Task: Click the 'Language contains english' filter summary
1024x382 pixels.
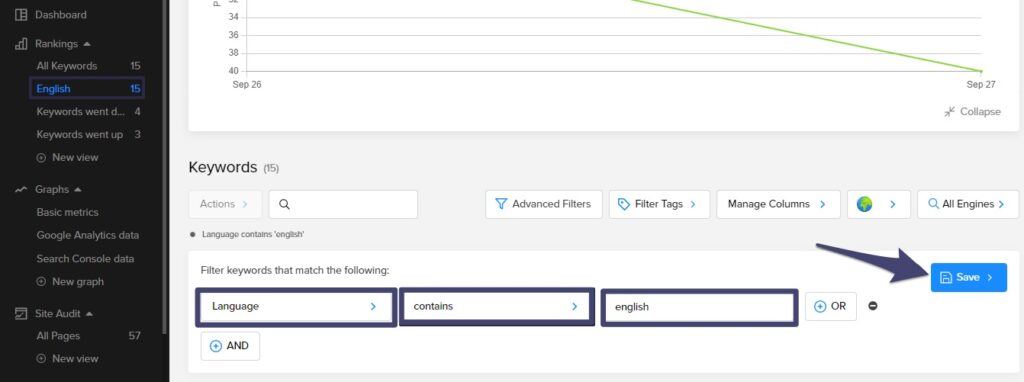Action: pyautogui.click(x=253, y=234)
